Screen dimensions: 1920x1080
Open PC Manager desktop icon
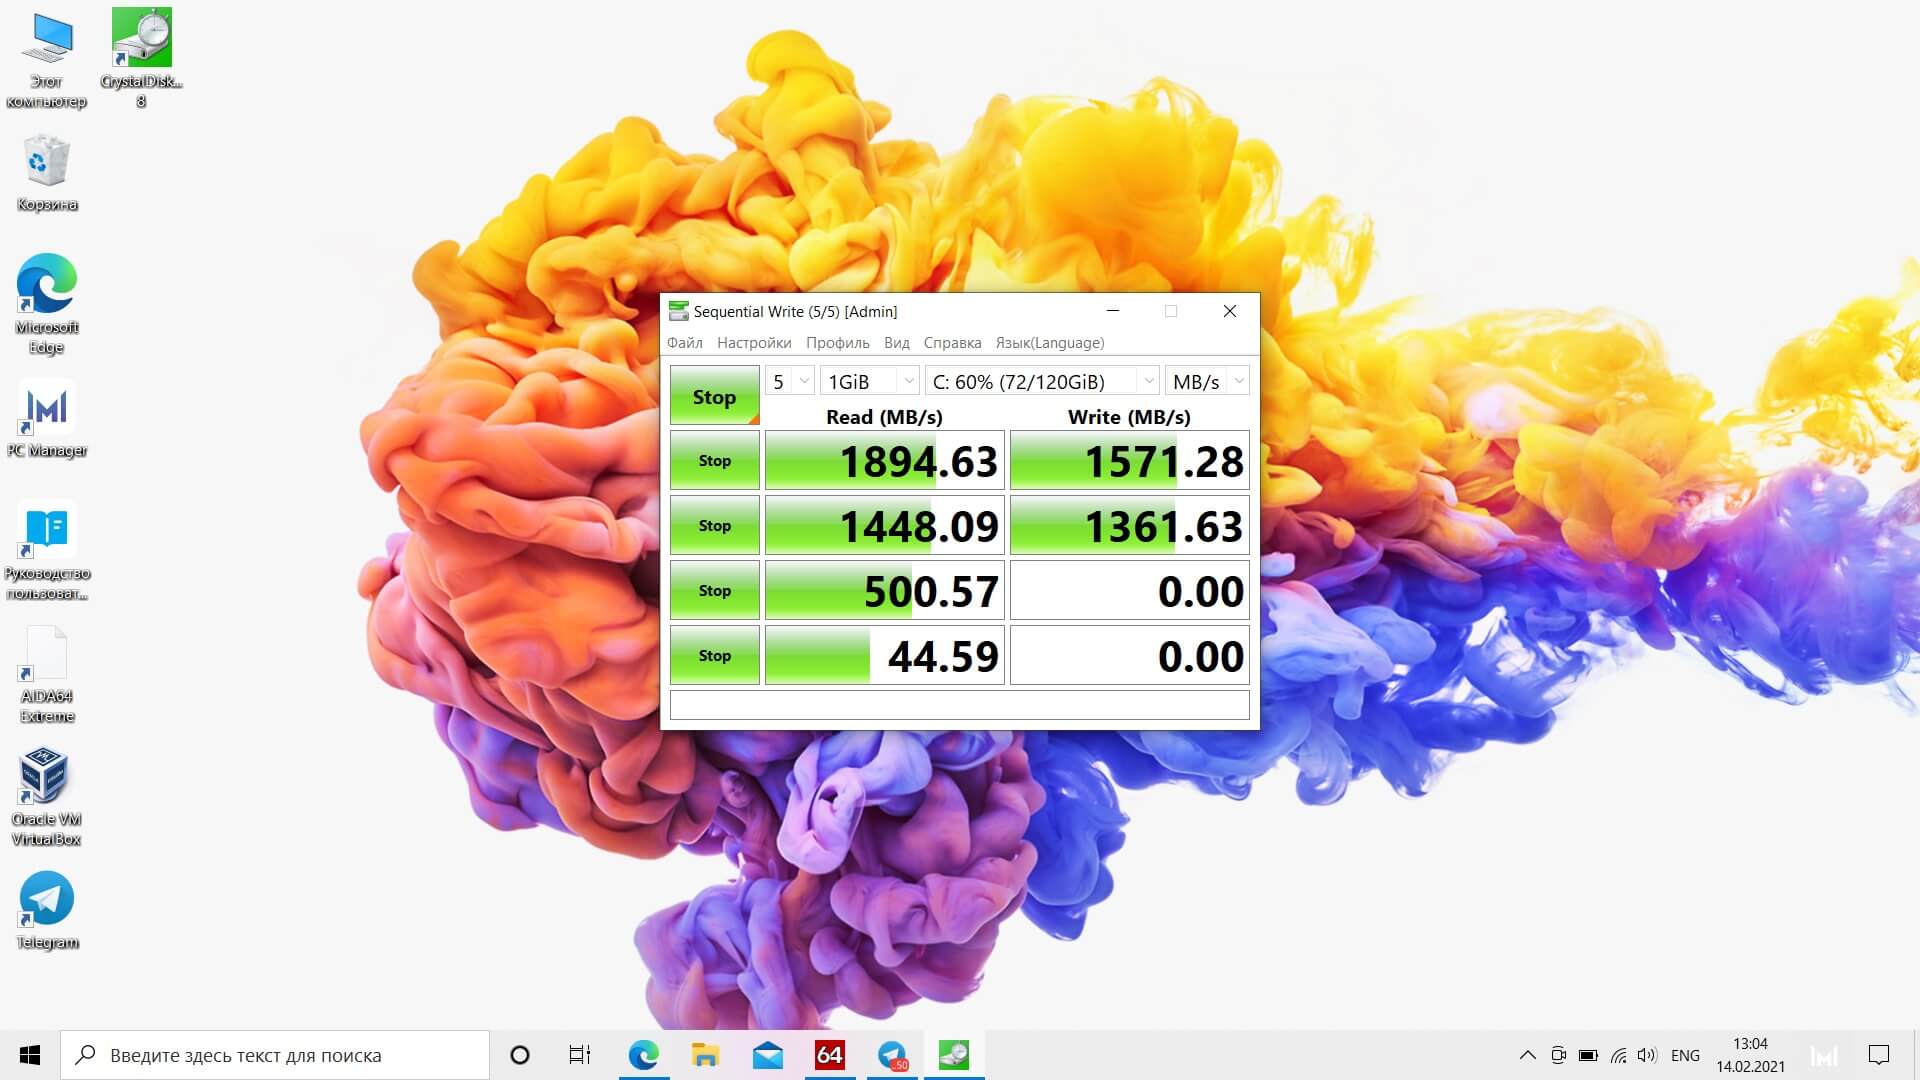46,418
